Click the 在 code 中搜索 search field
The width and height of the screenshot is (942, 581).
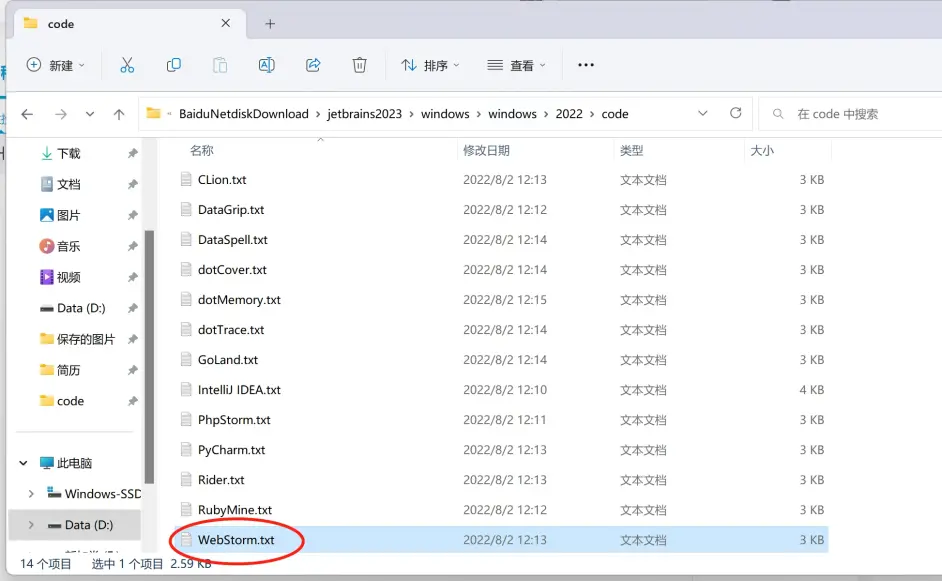point(850,114)
